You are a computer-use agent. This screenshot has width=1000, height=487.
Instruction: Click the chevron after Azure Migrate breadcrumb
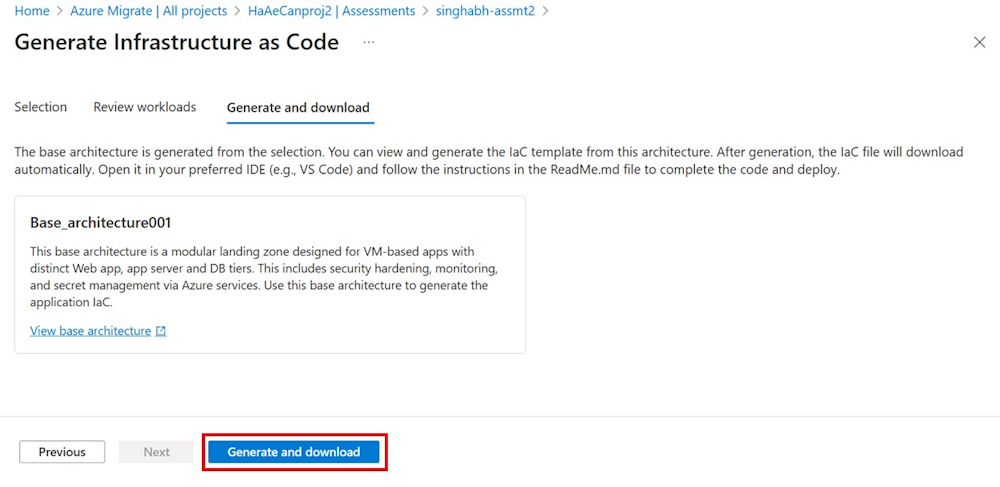click(x=237, y=11)
